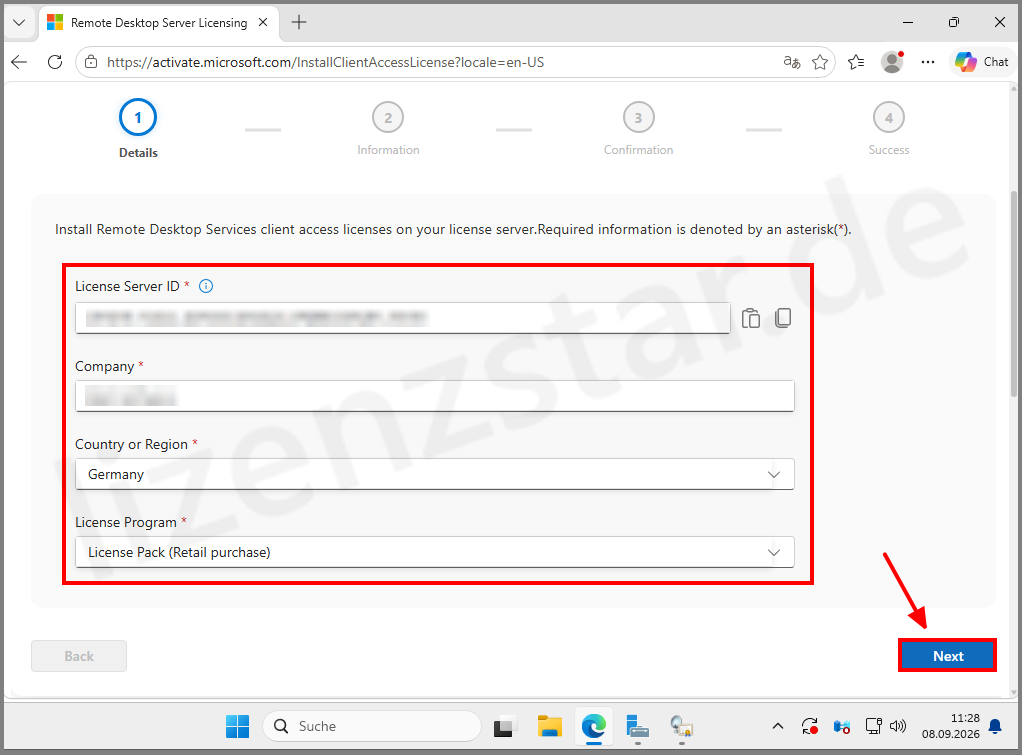Click the address bar URL

point(325,62)
